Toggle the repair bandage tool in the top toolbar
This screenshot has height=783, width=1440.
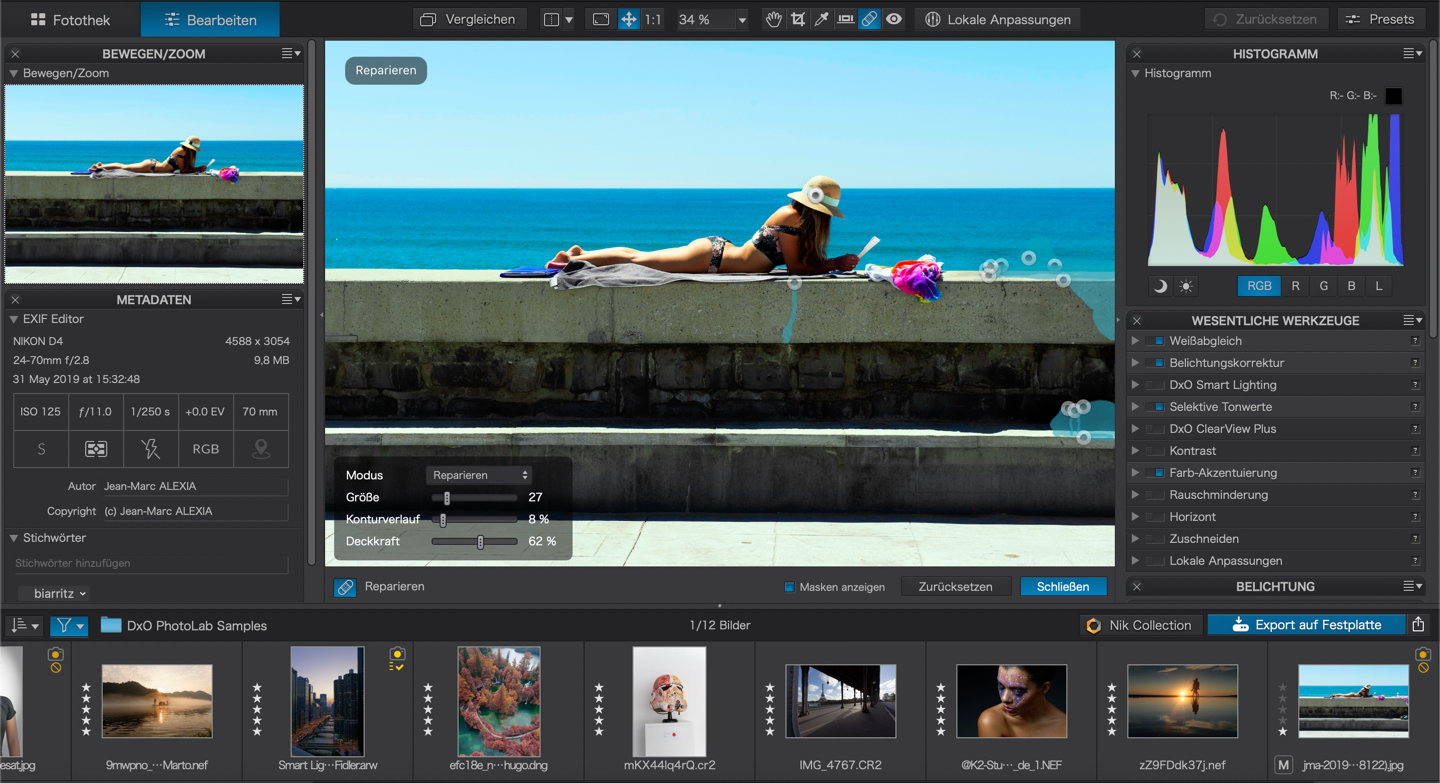870,19
